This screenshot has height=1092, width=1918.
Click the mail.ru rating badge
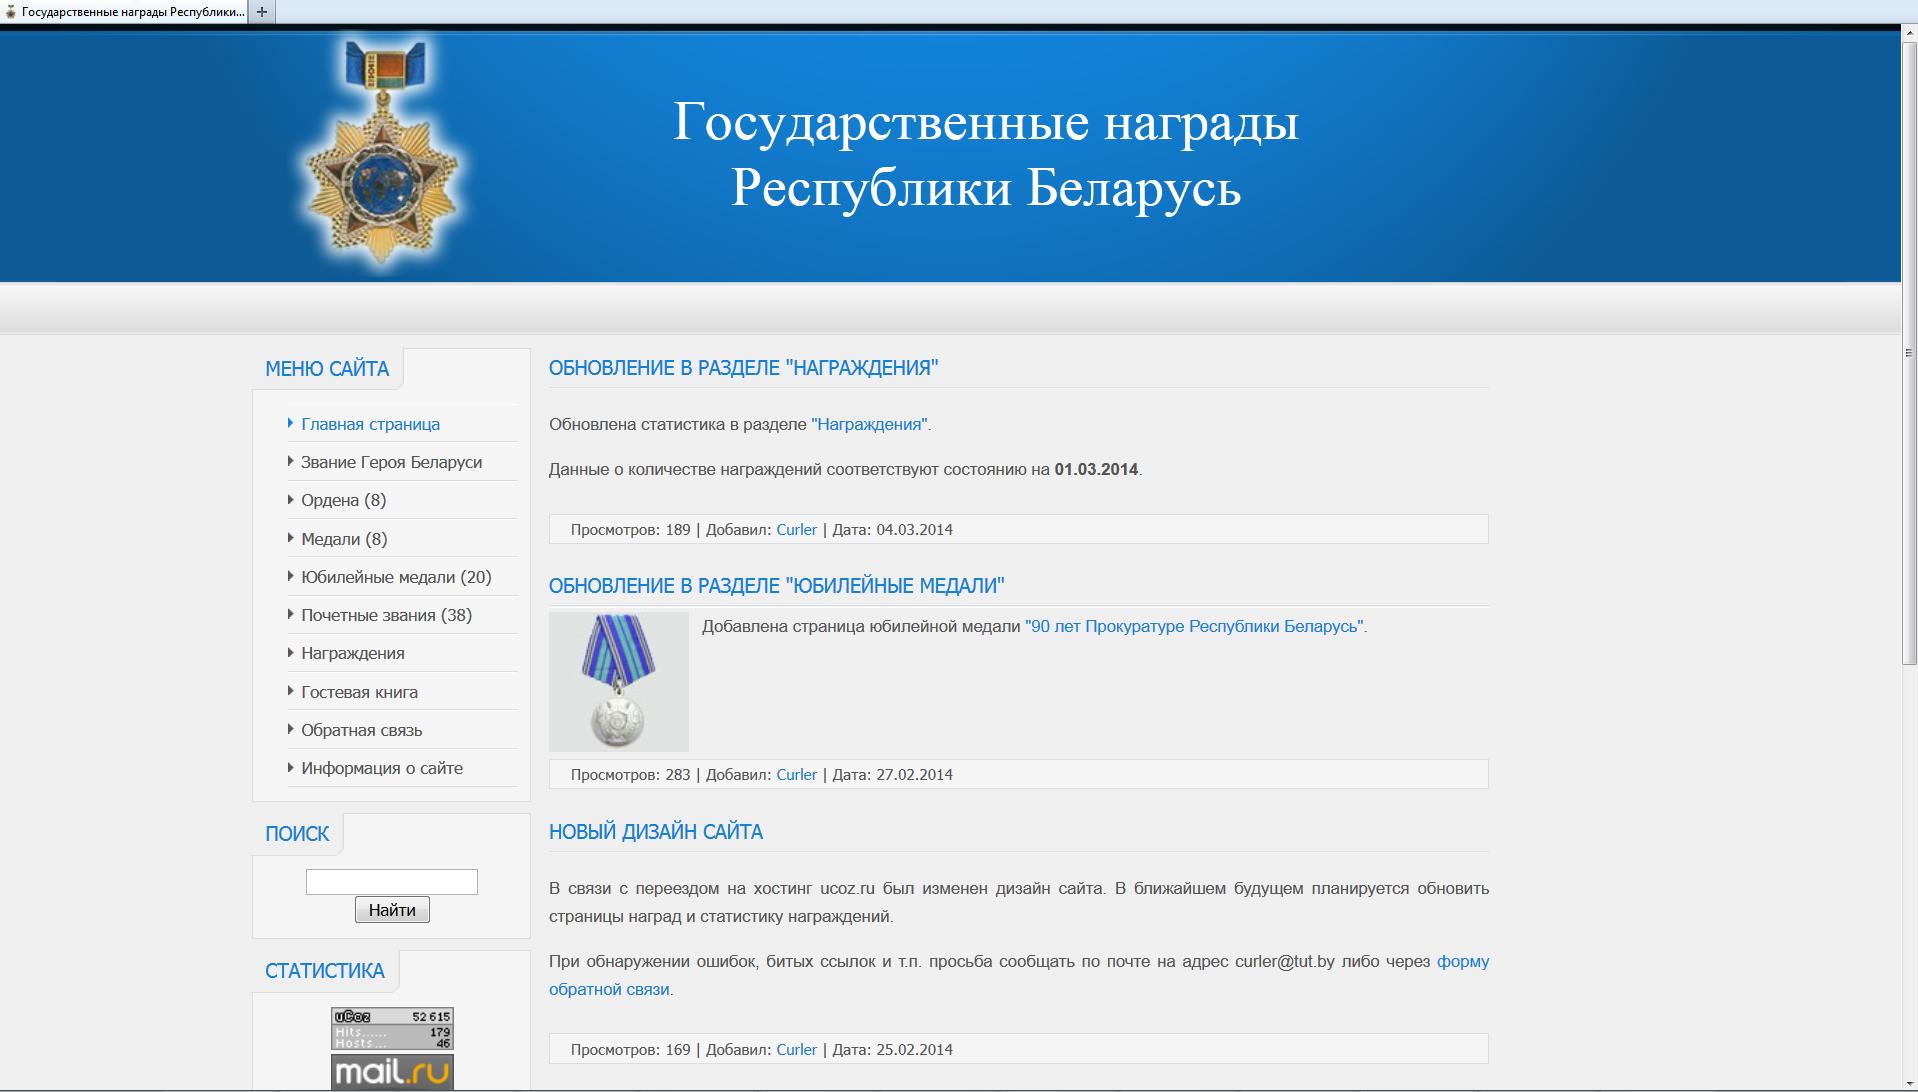click(x=392, y=1072)
